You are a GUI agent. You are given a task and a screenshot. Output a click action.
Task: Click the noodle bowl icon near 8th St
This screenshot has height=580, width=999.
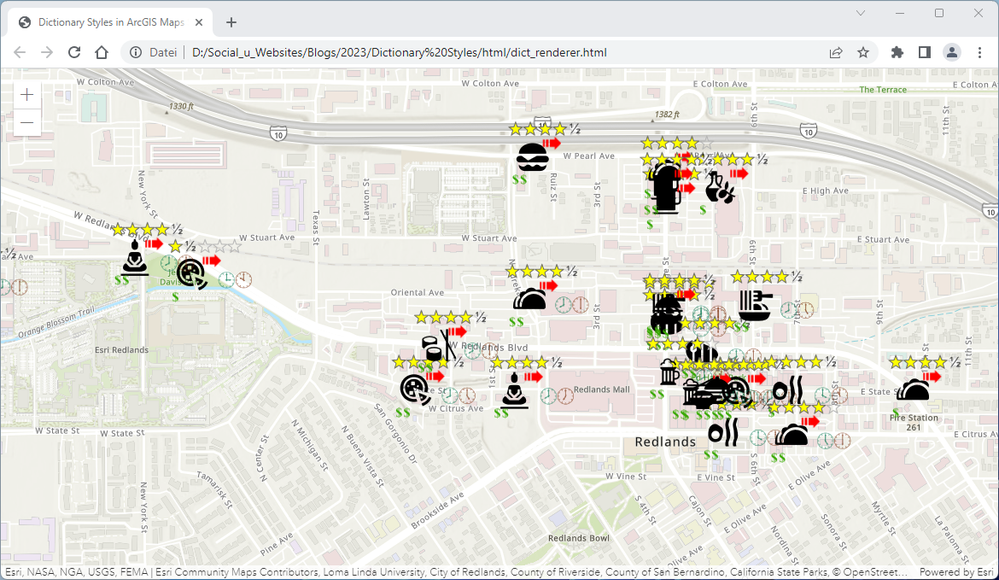752,305
